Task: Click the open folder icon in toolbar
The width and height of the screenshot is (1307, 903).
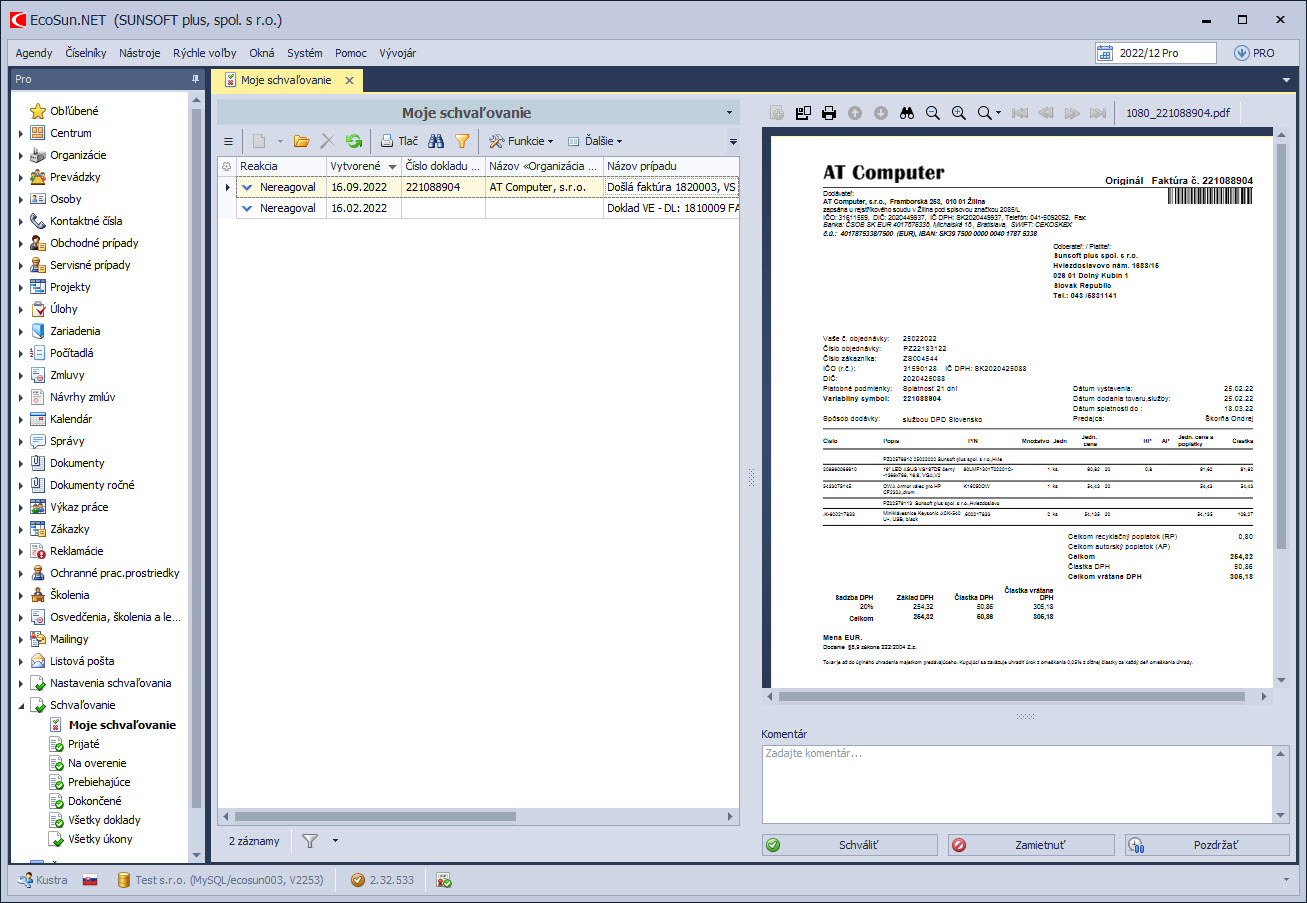Action: (x=301, y=142)
